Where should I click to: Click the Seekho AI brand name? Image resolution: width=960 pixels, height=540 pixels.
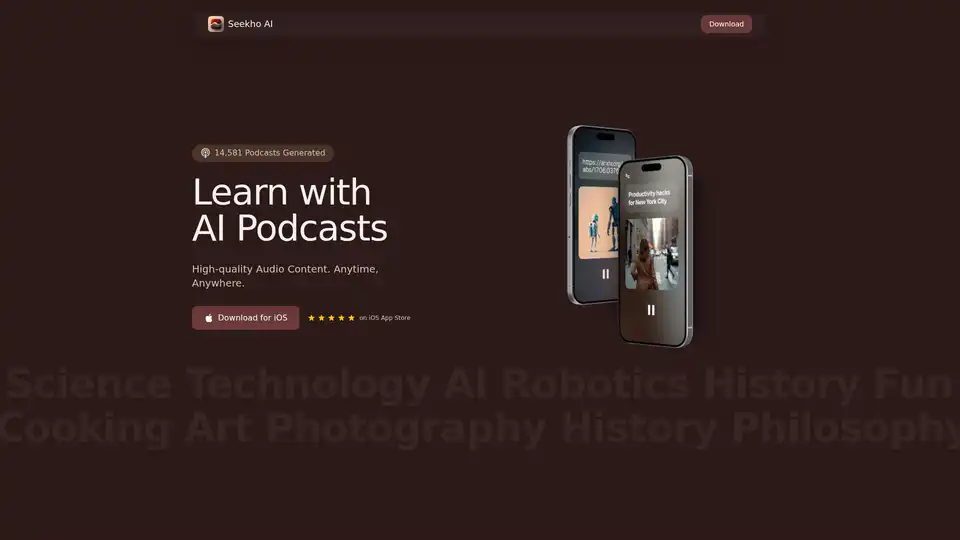[250, 24]
